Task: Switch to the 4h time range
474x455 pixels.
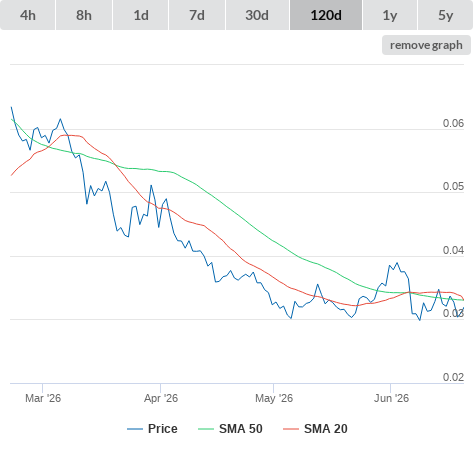Action: click(28, 15)
